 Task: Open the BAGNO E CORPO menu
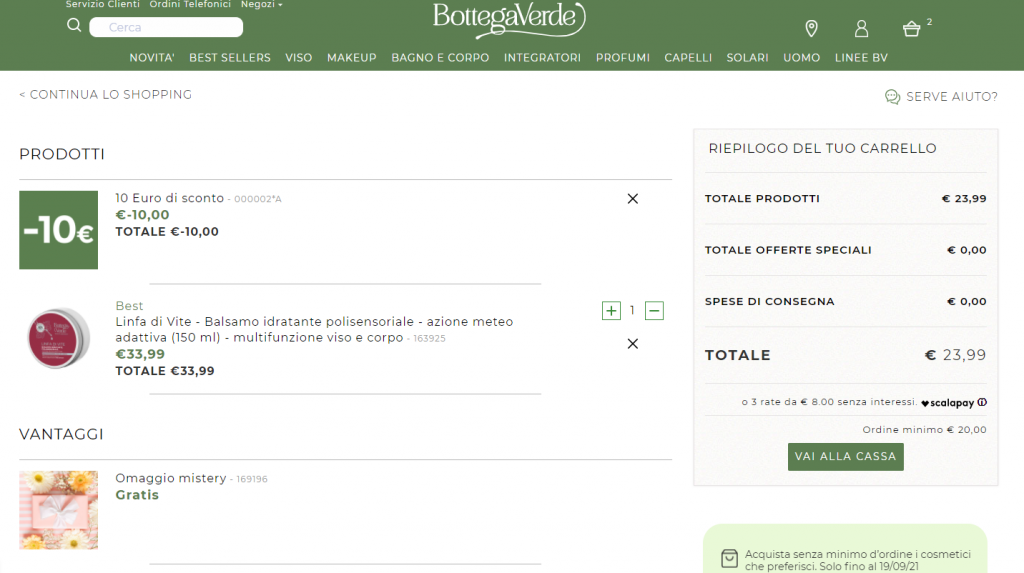440,58
